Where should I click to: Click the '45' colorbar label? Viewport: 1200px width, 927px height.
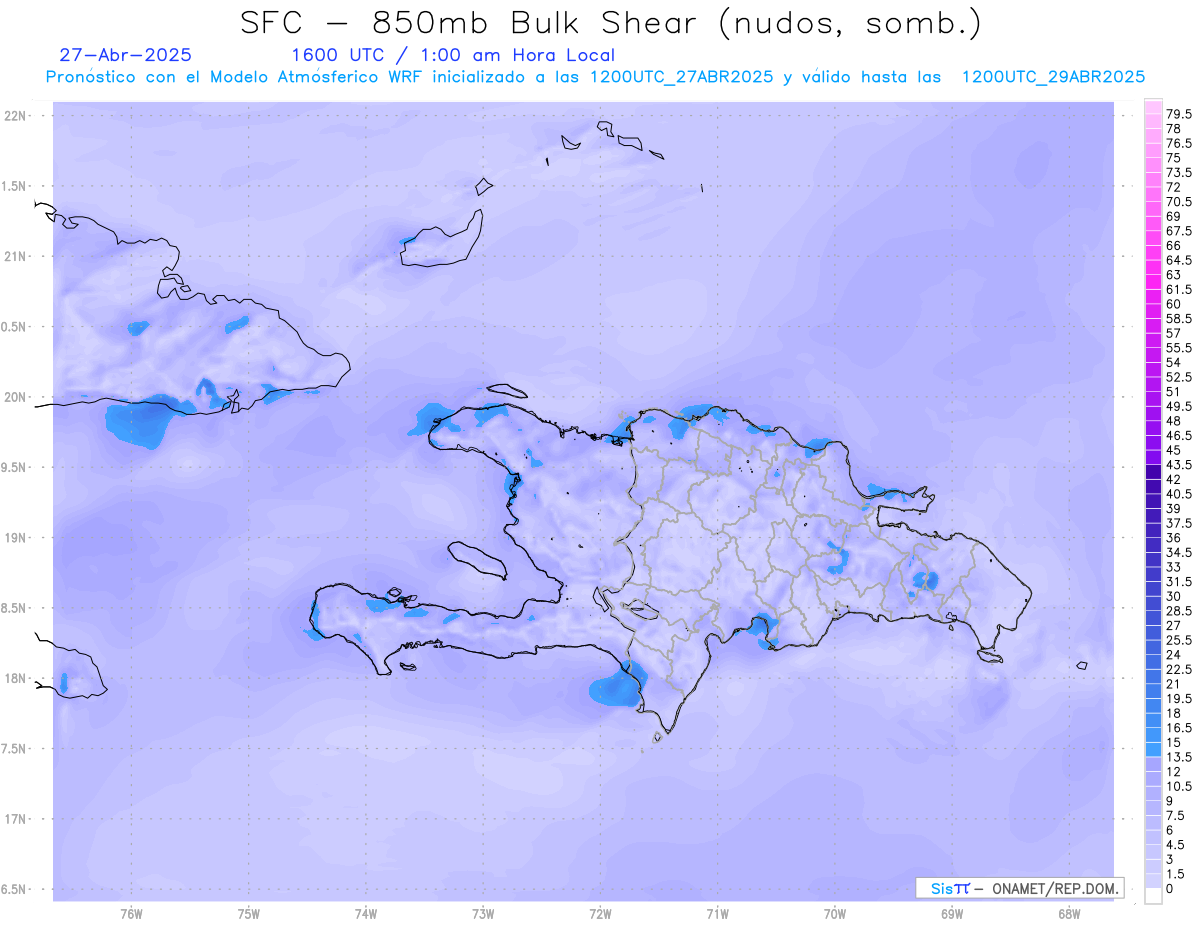pyautogui.click(x=1173, y=450)
